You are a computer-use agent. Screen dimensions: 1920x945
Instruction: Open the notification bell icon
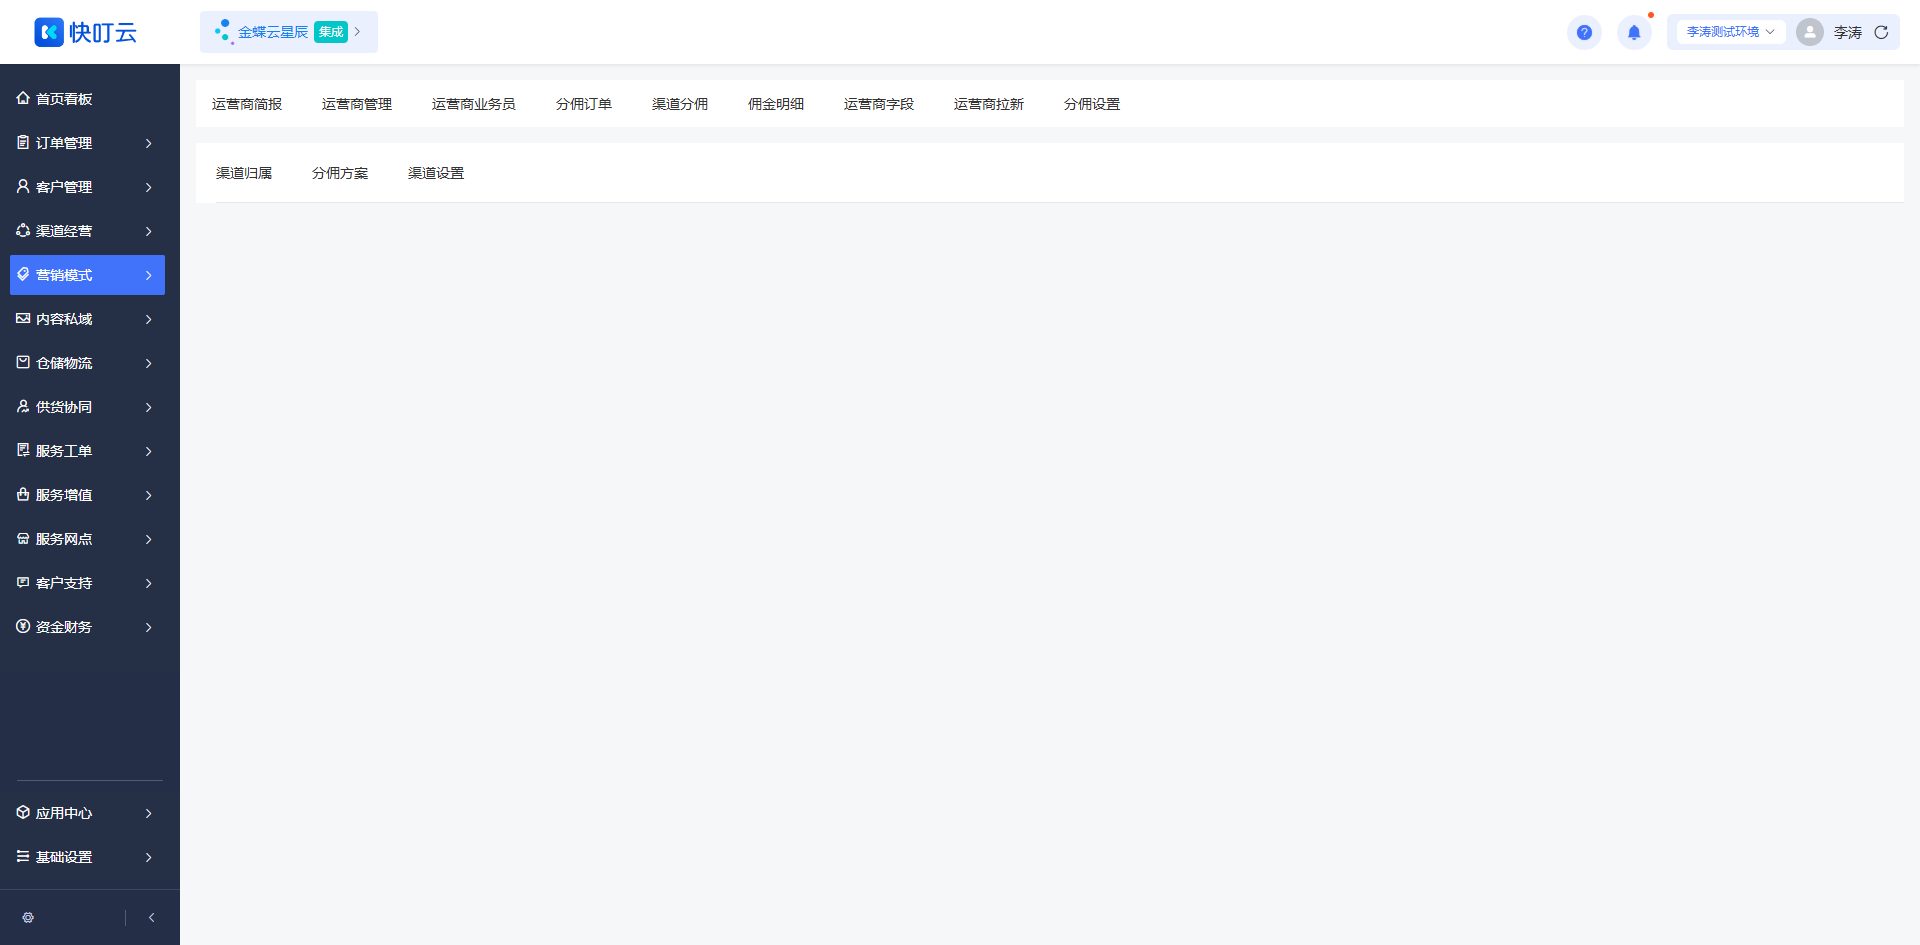click(x=1634, y=32)
